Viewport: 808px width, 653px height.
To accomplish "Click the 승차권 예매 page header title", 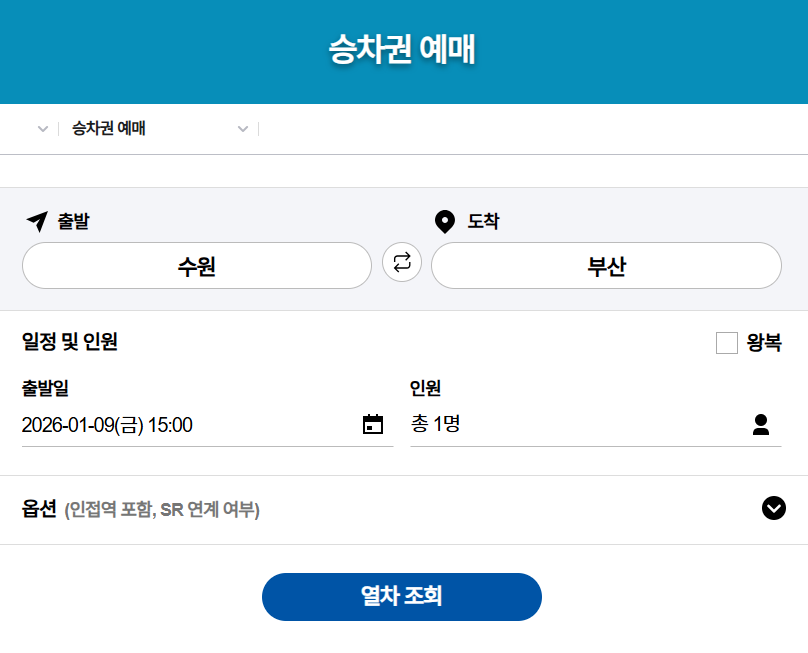I will coord(403,50).
